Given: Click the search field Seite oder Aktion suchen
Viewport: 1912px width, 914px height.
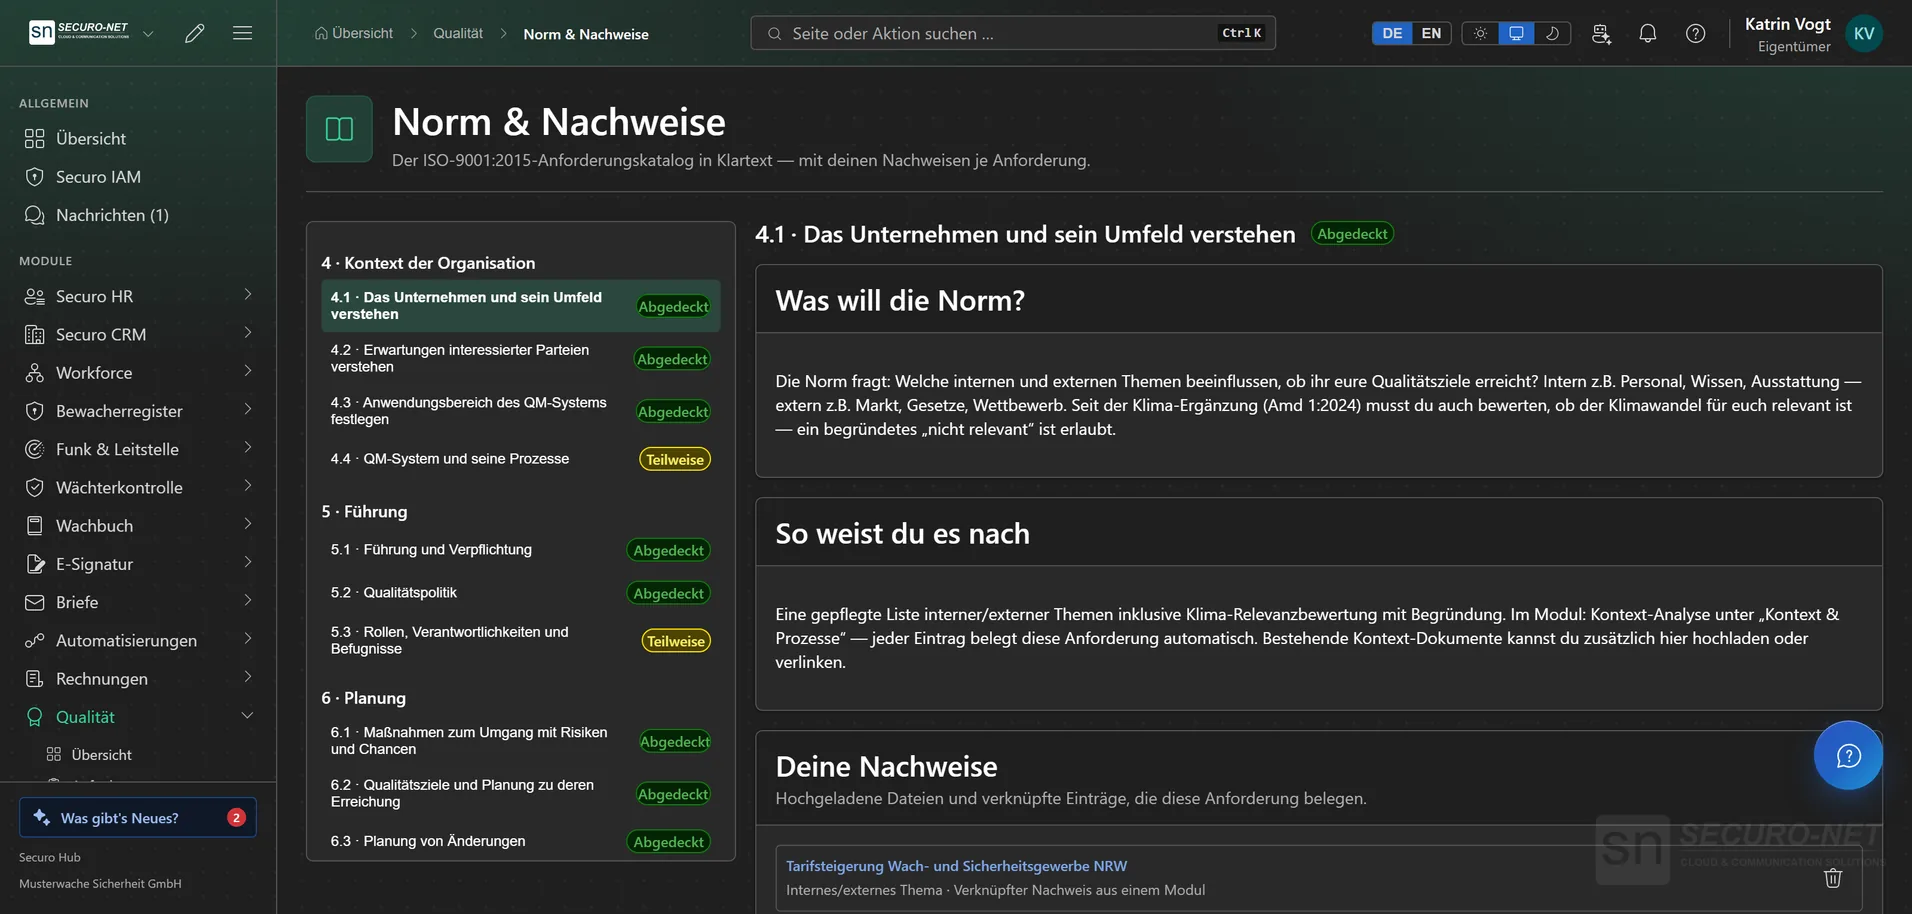Looking at the screenshot, I should 1013,33.
